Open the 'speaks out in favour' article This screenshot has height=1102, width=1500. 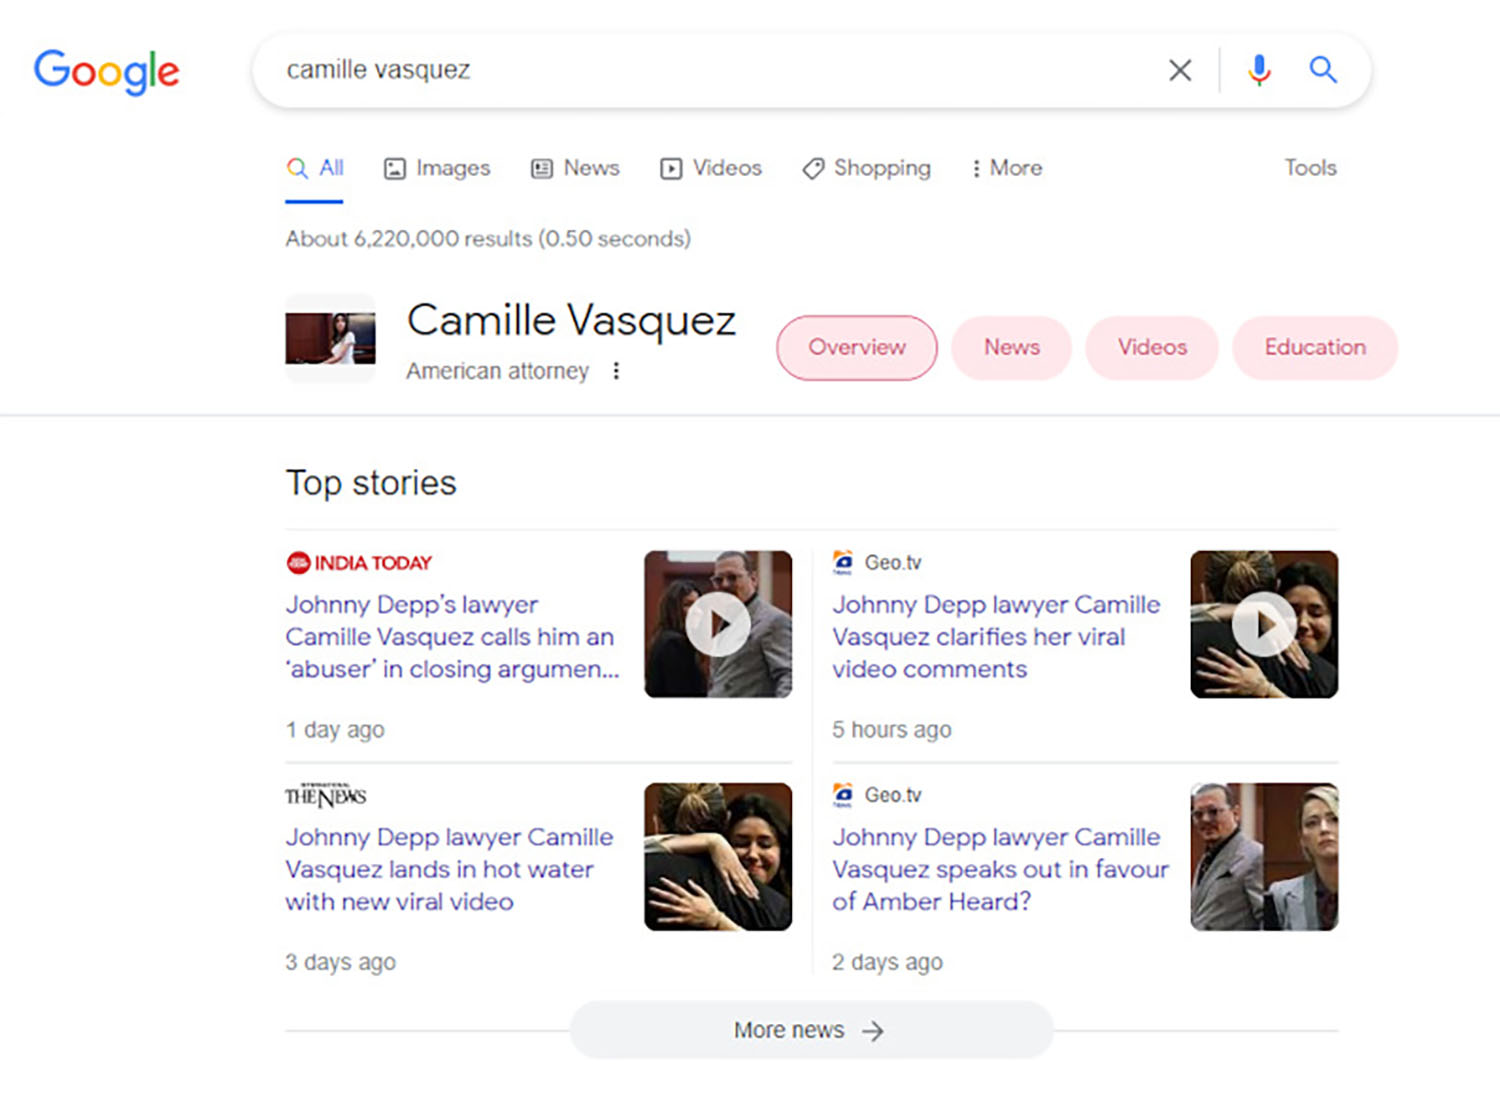(999, 869)
